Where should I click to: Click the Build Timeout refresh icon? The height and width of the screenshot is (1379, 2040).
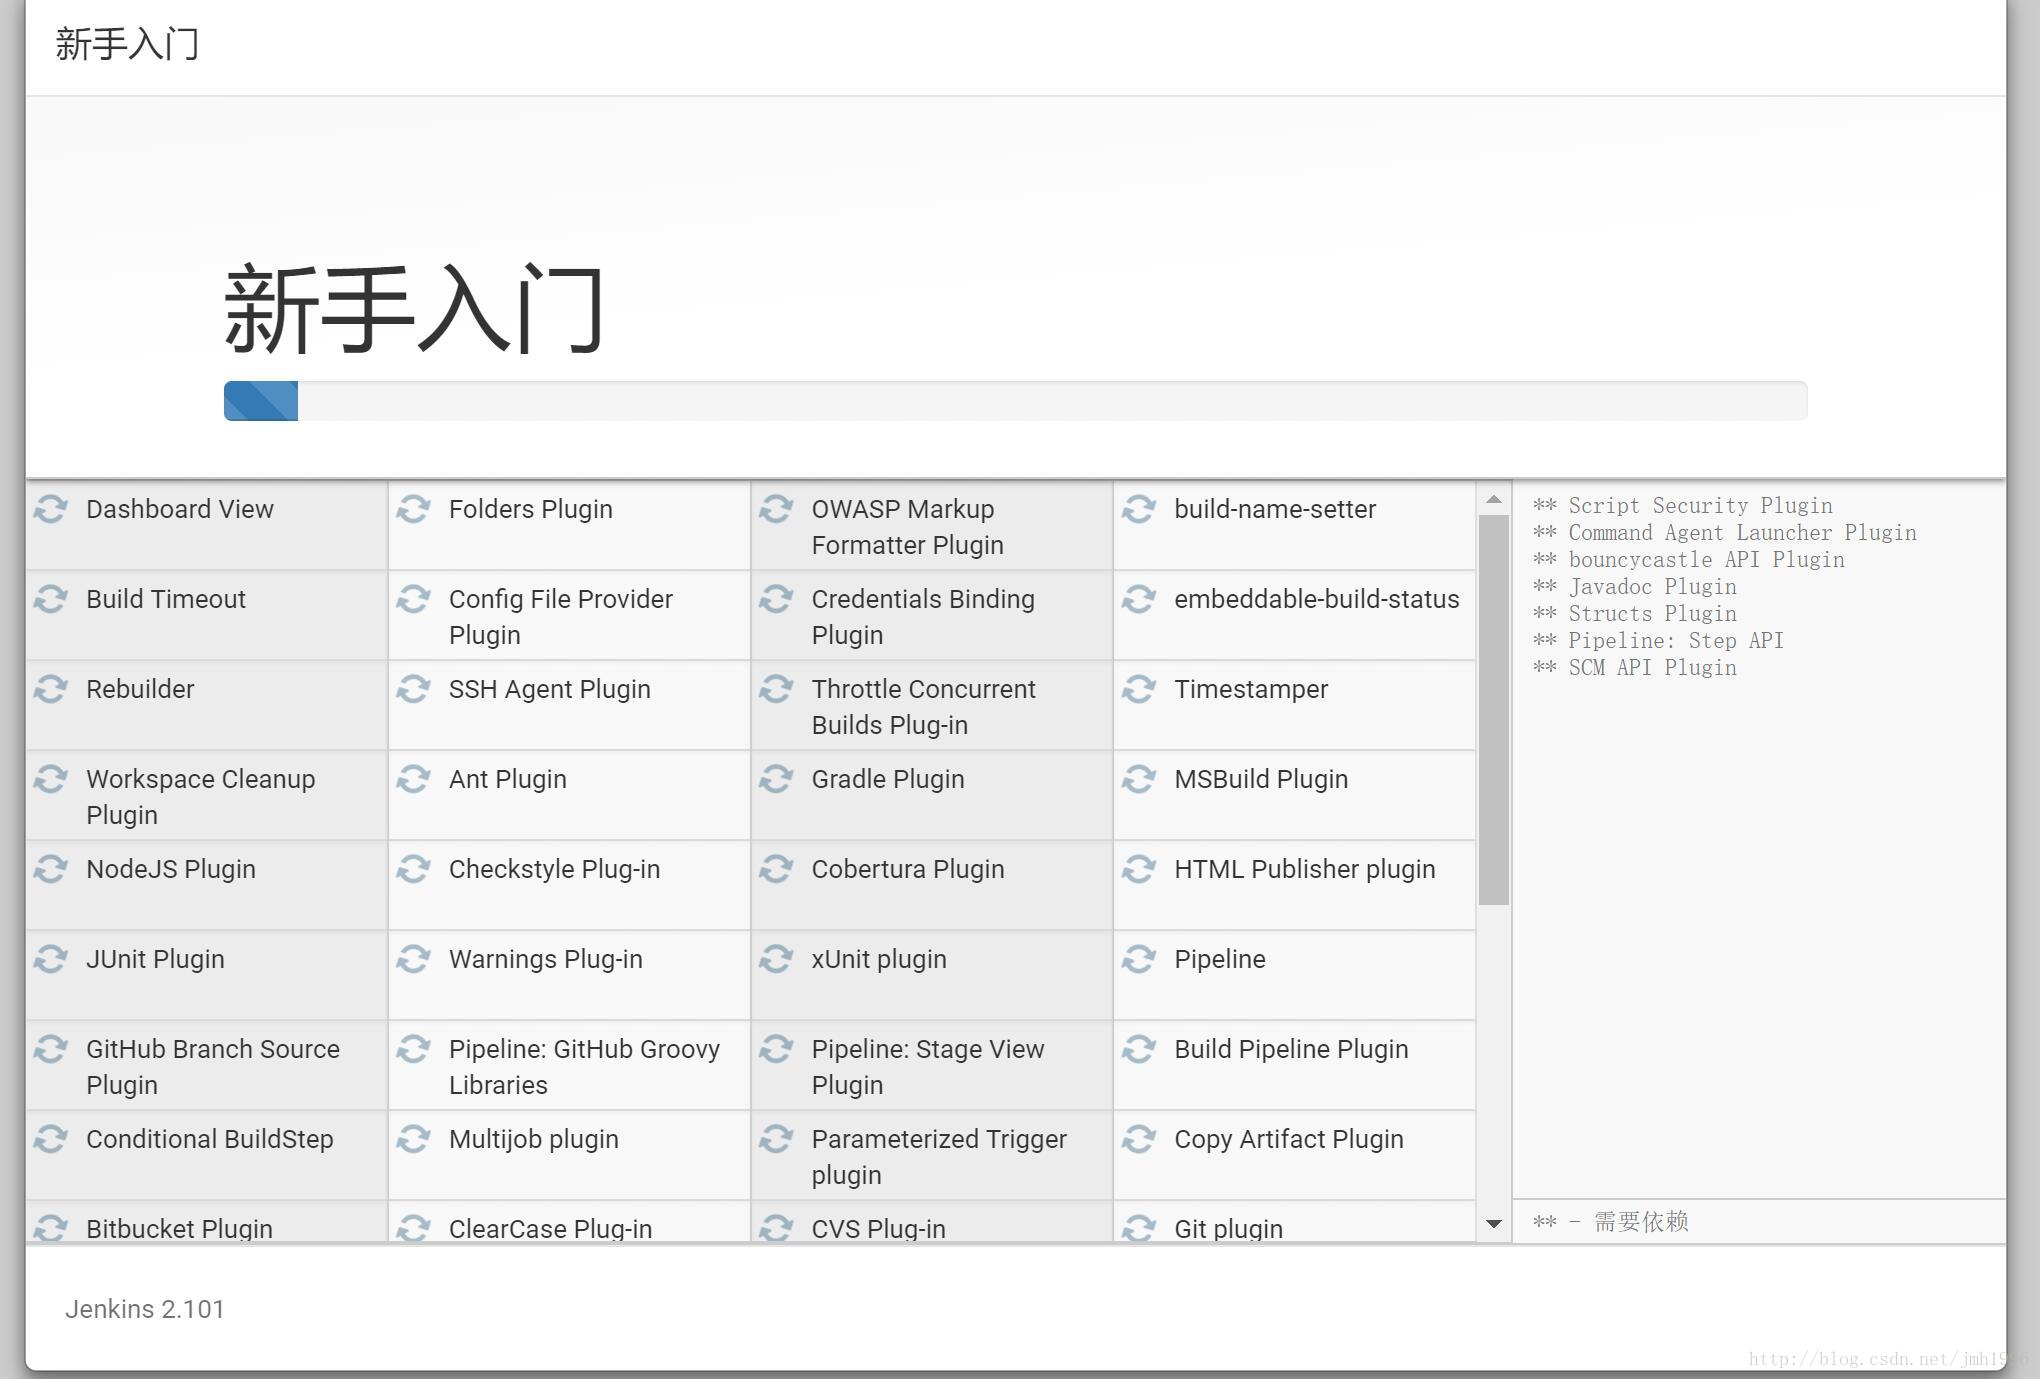[x=52, y=597]
